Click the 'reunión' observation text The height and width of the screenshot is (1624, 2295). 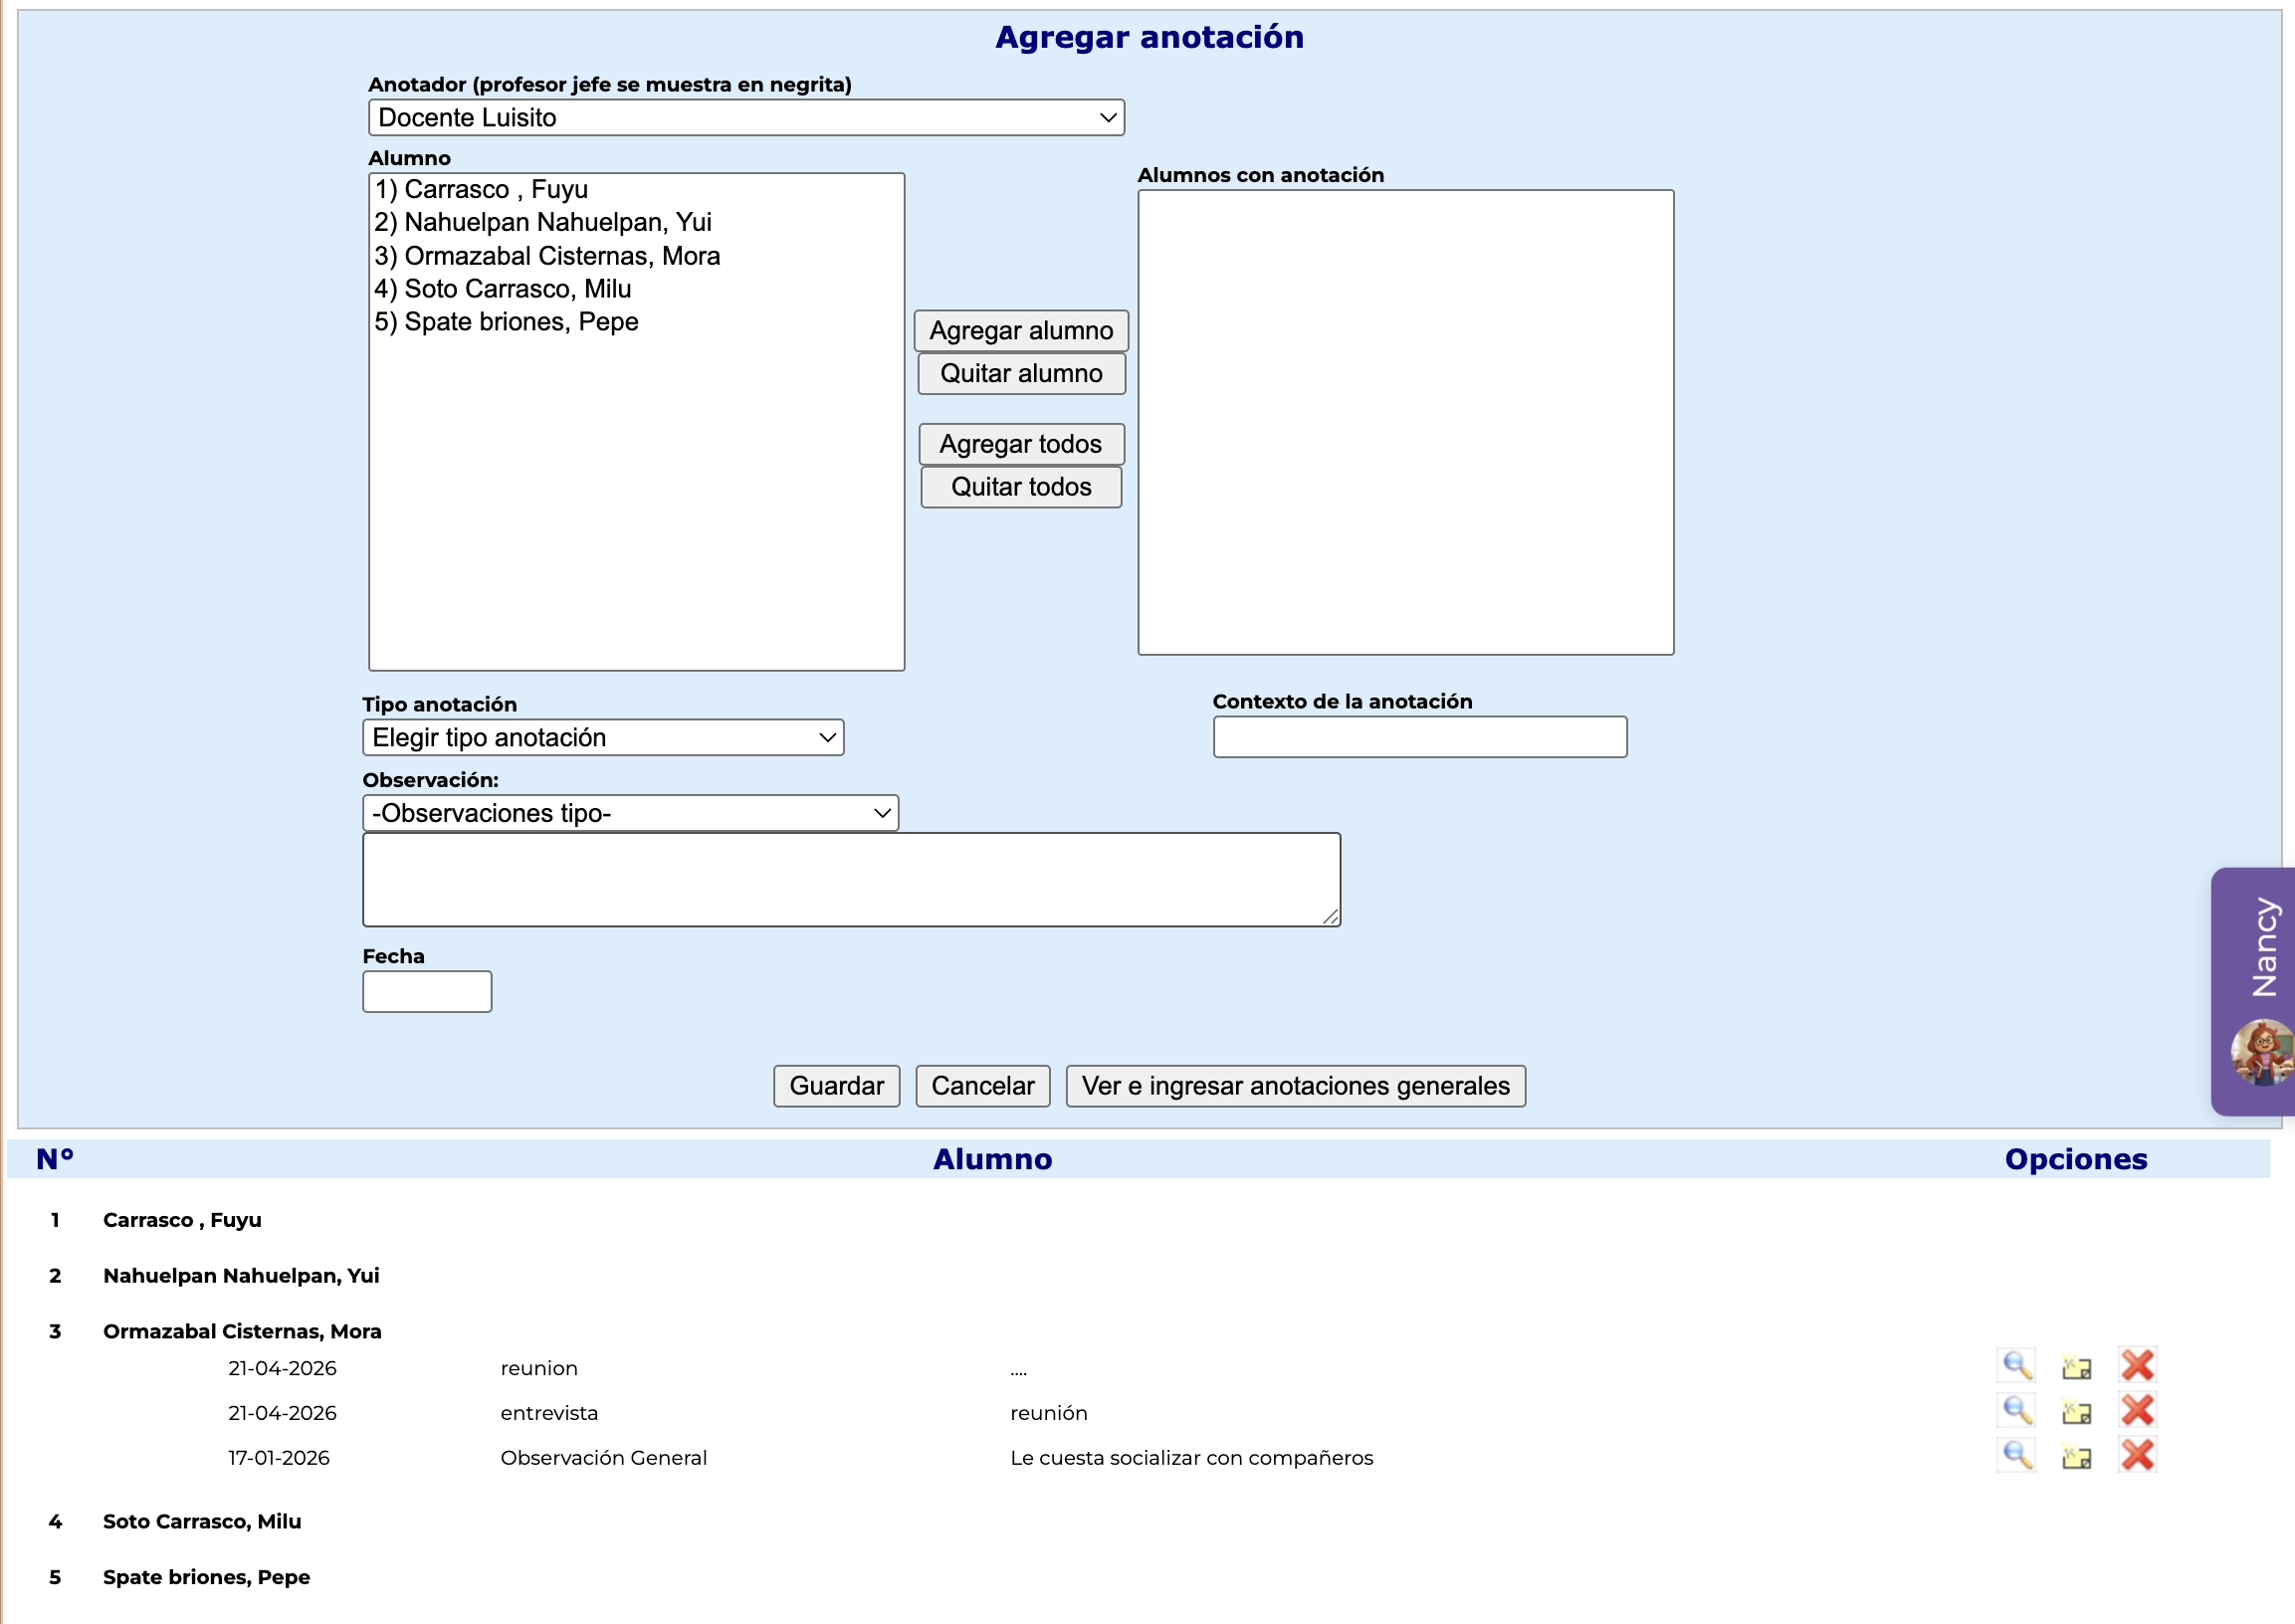(1048, 1414)
